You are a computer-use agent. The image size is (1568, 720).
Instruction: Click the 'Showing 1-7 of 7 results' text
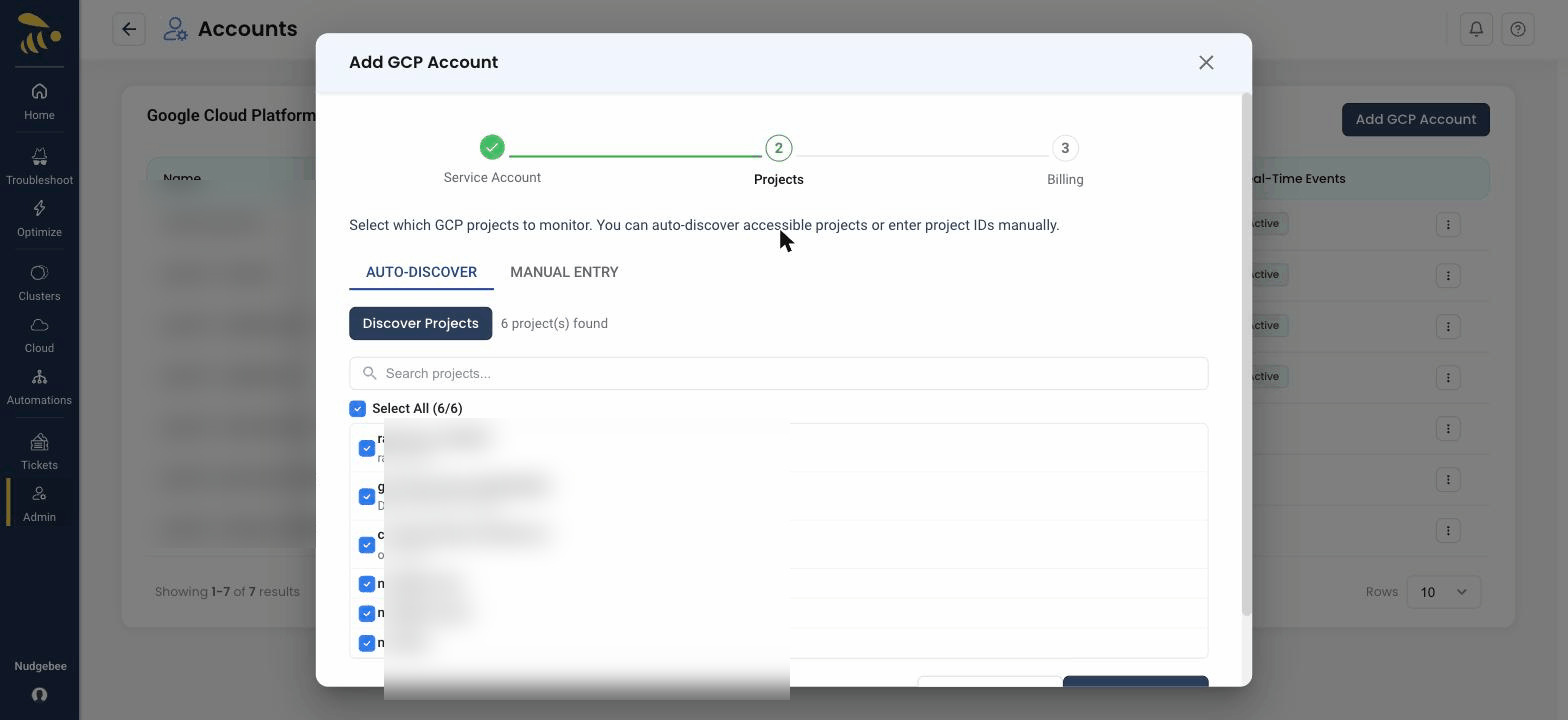point(227,592)
